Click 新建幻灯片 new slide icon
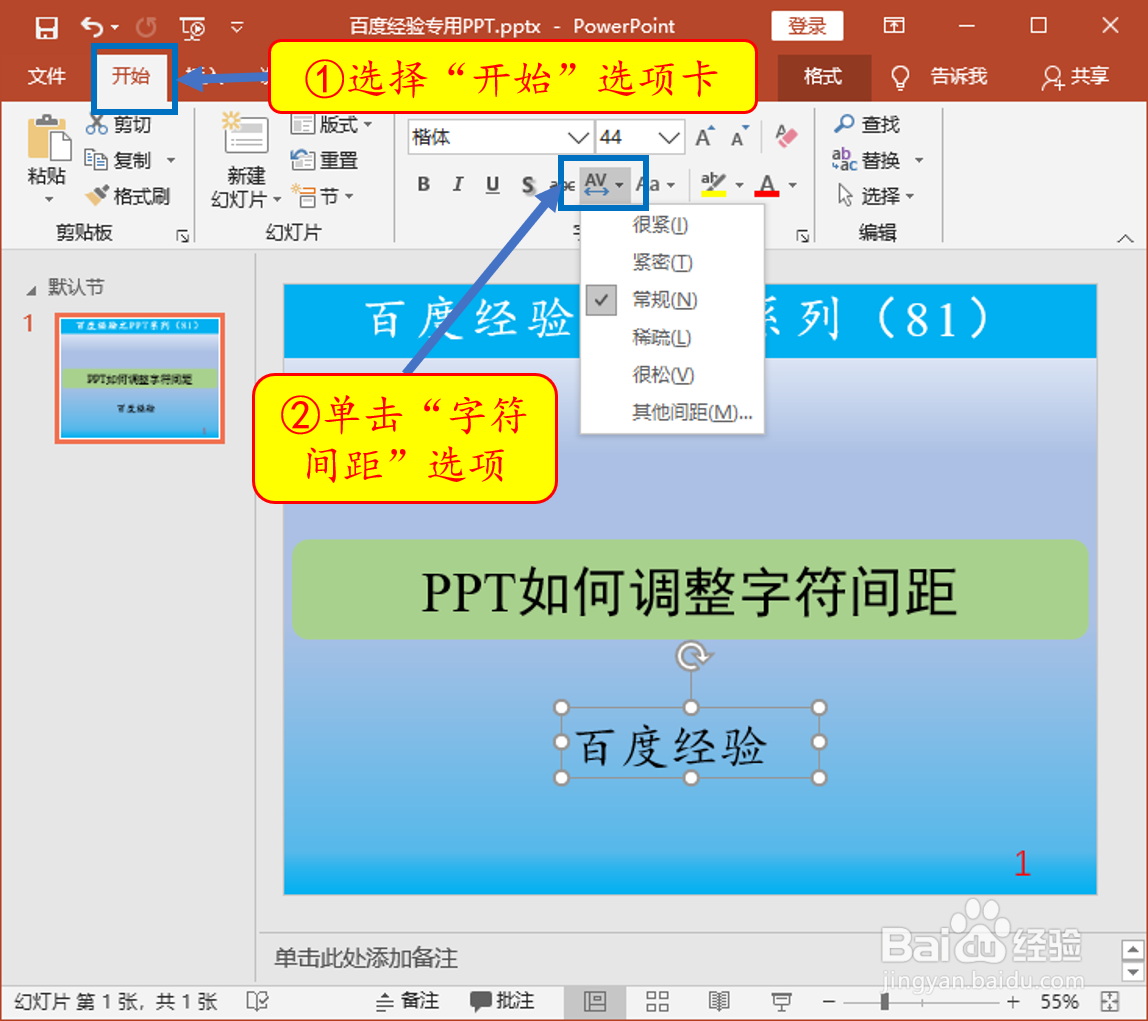The width and height of the screenshot is (1148, 1021). 246,135
